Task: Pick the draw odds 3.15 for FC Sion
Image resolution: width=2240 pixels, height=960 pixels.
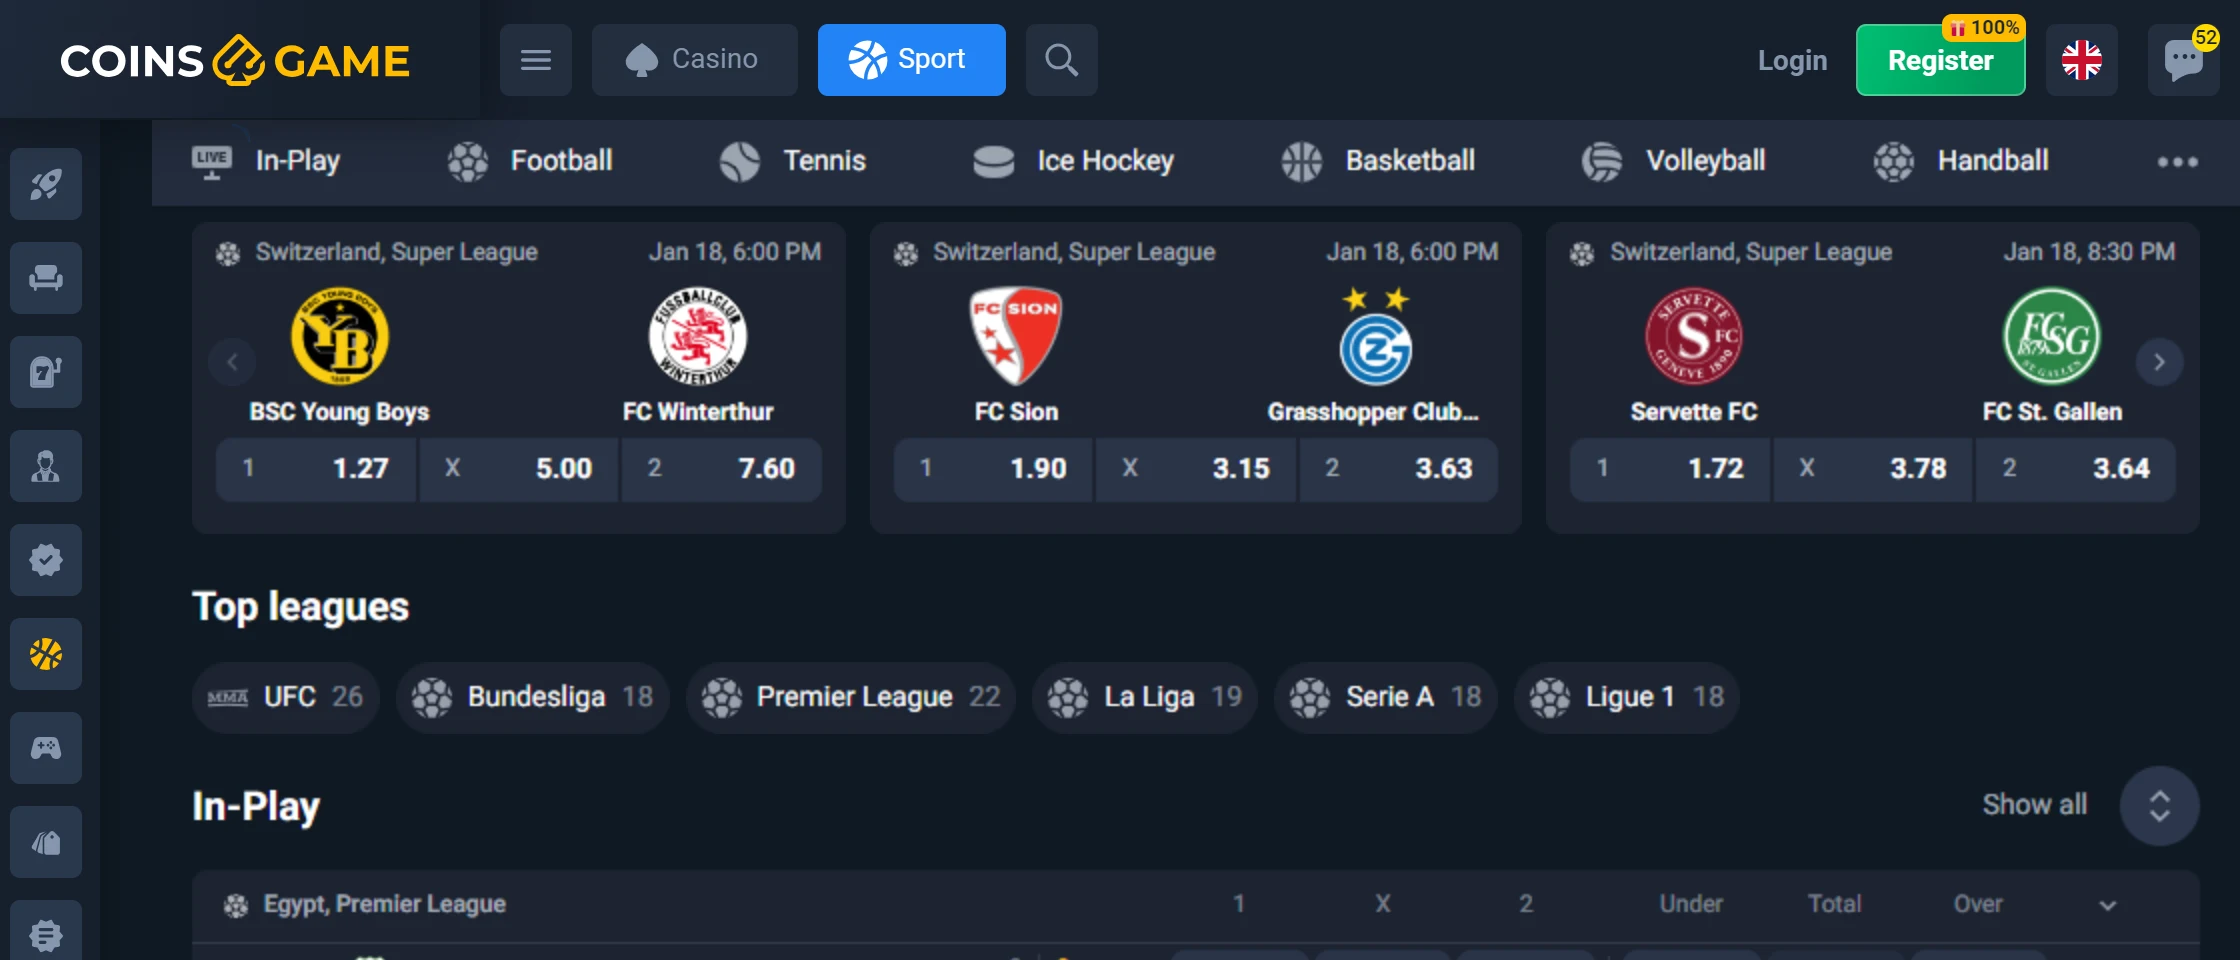Action: tap(1196, 469)
